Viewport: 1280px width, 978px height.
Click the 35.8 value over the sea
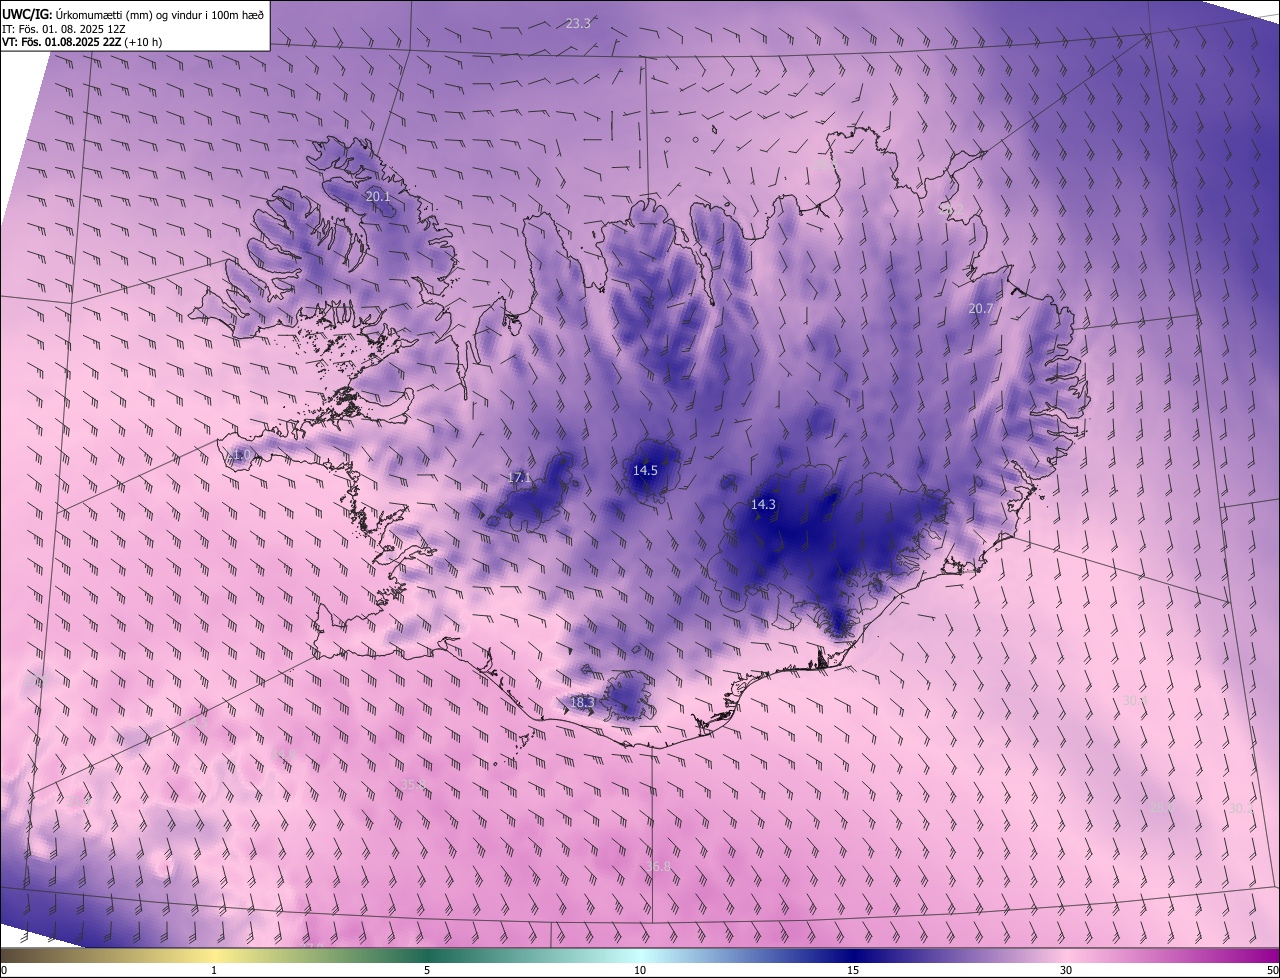414,785
